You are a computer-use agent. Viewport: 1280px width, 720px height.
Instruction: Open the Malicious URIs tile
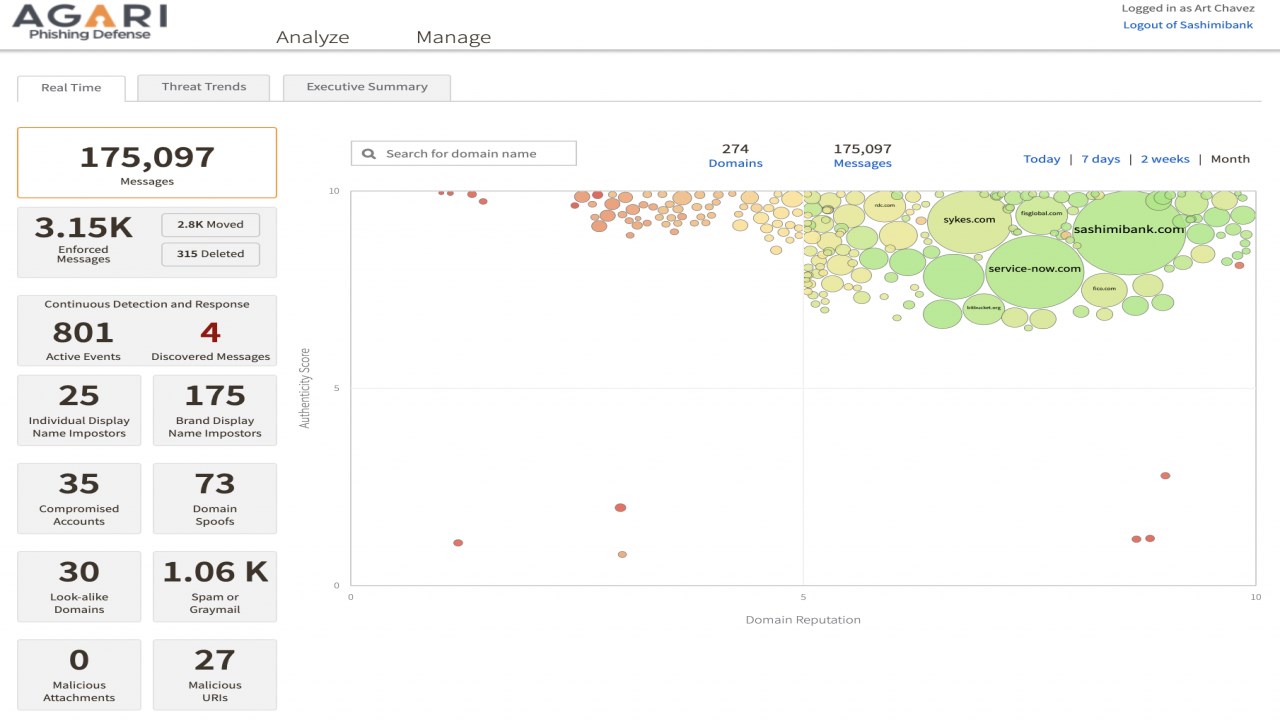click(x=215, y=673)
